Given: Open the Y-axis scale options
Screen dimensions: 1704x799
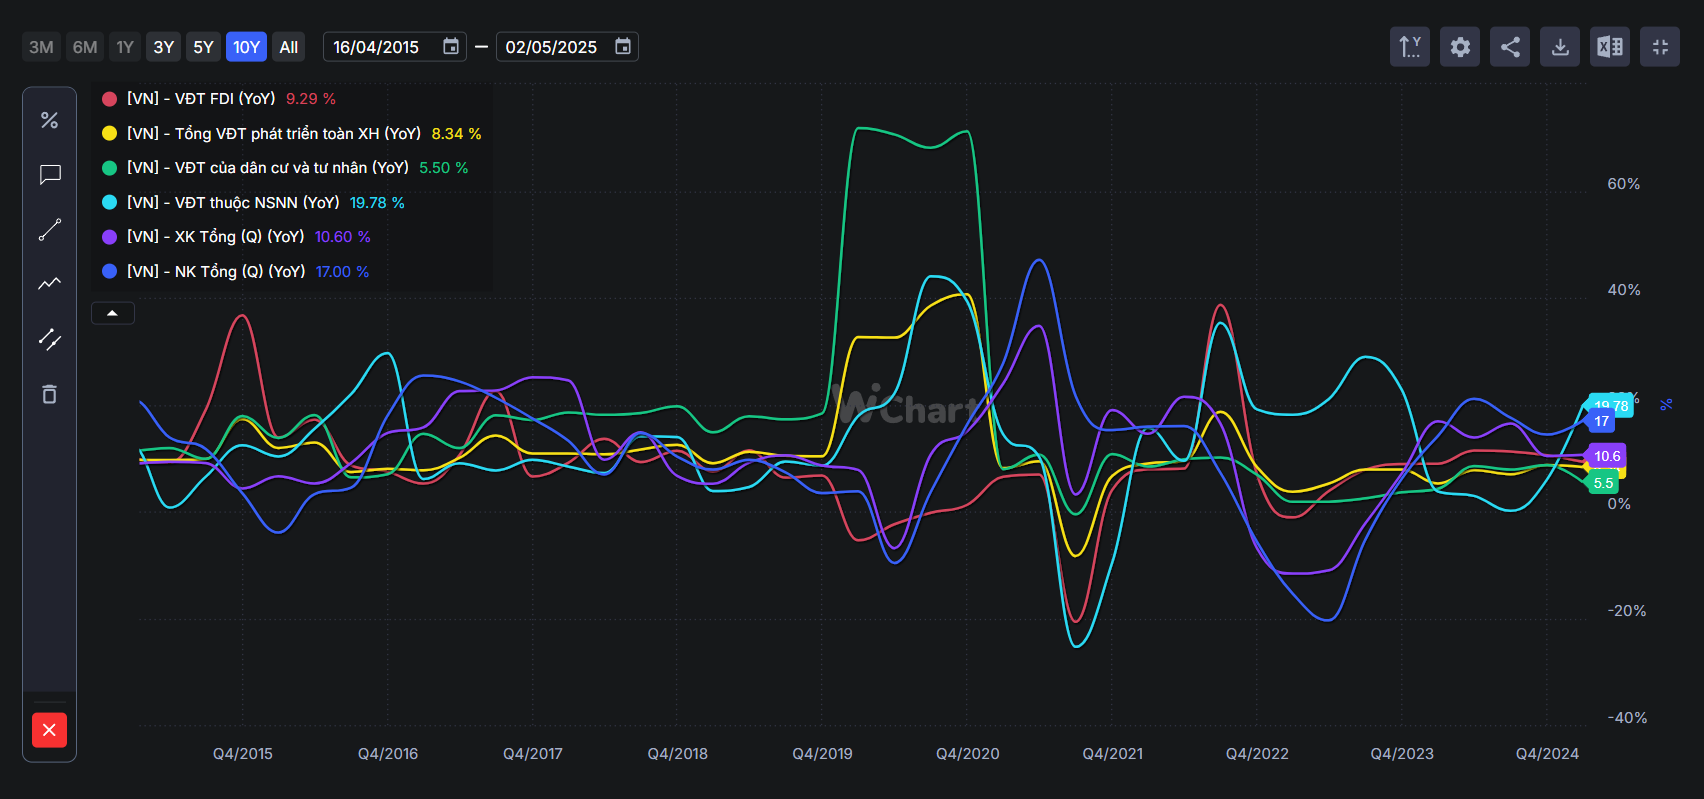Looking at the screenshot, I should 1410,47.
